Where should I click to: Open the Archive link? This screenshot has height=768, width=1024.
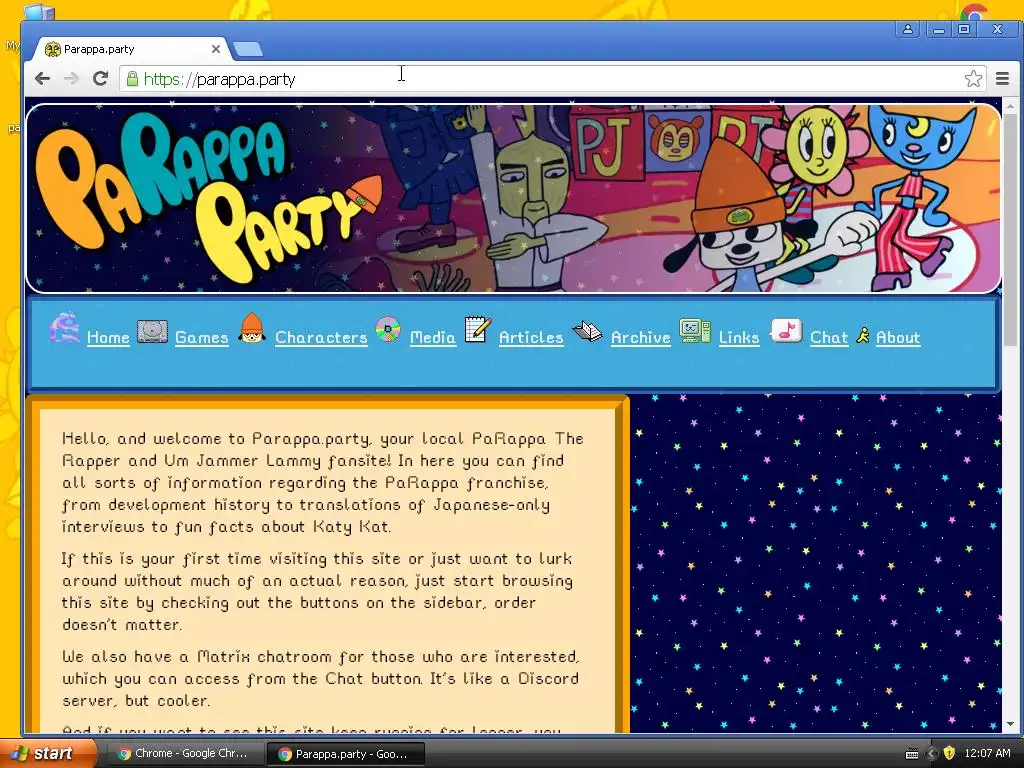tap(641, 338)
